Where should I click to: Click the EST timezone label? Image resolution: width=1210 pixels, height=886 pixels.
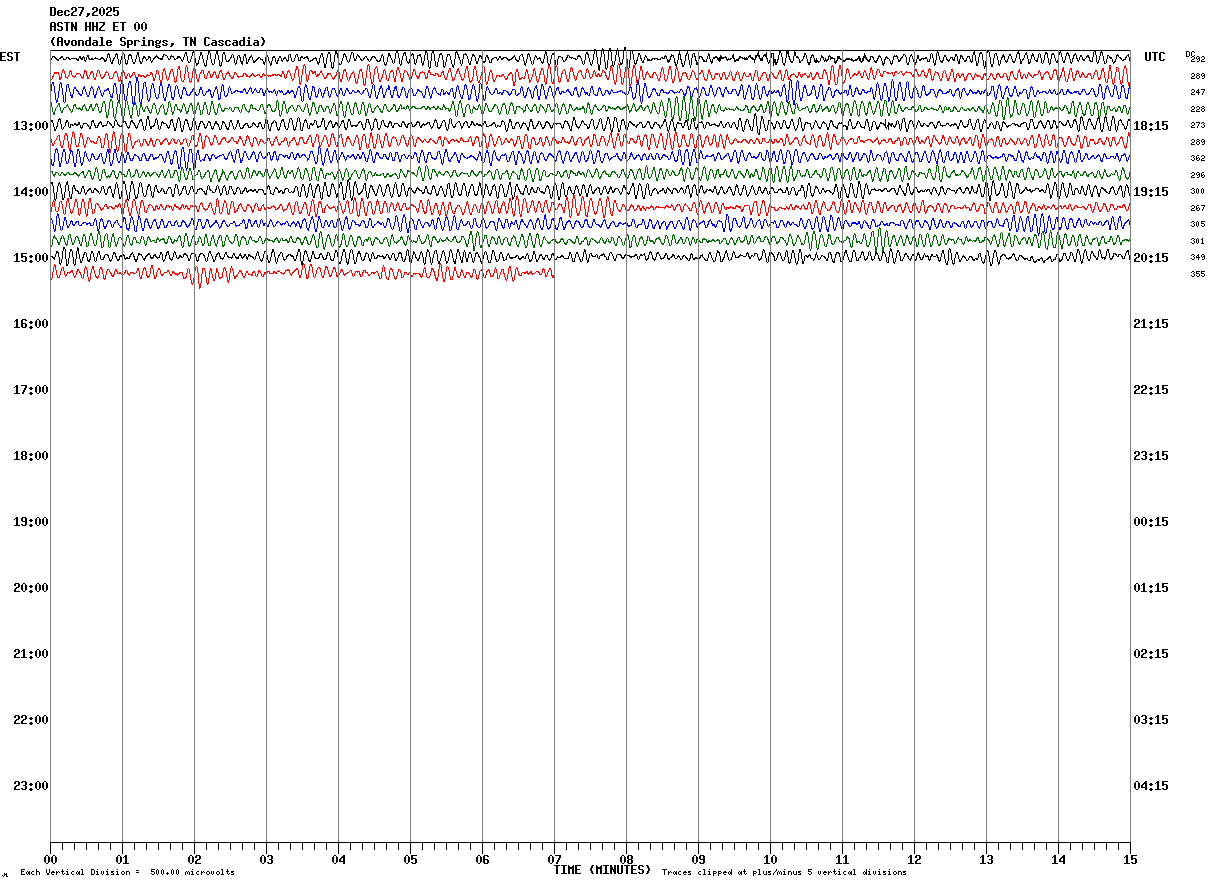(x=10, y=57)
